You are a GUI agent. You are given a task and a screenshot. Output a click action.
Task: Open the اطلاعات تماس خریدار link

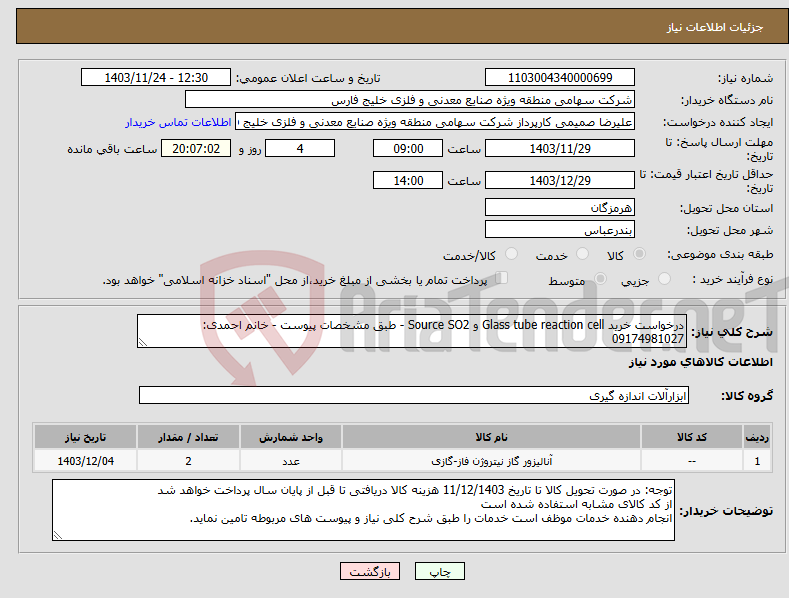[x=178, y=122]
